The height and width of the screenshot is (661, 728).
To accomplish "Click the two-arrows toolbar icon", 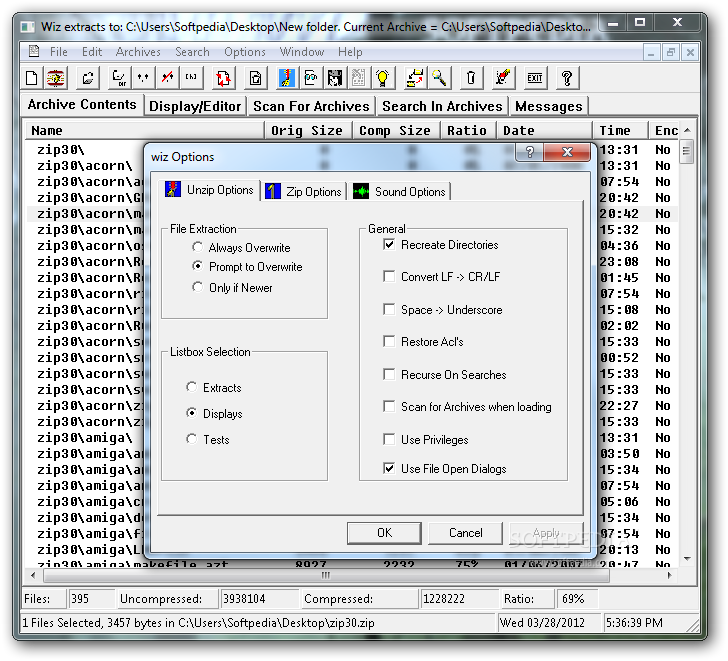I will (143, 78).
